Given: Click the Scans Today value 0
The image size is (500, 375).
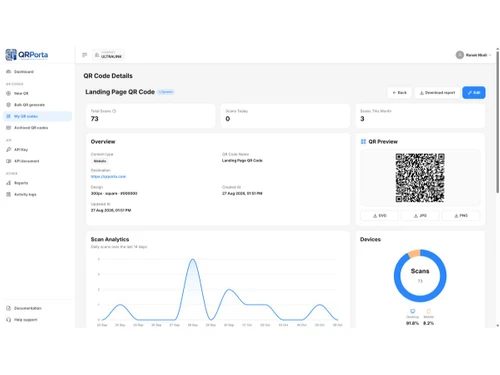Looking at the screenshot, I should 228,119.
